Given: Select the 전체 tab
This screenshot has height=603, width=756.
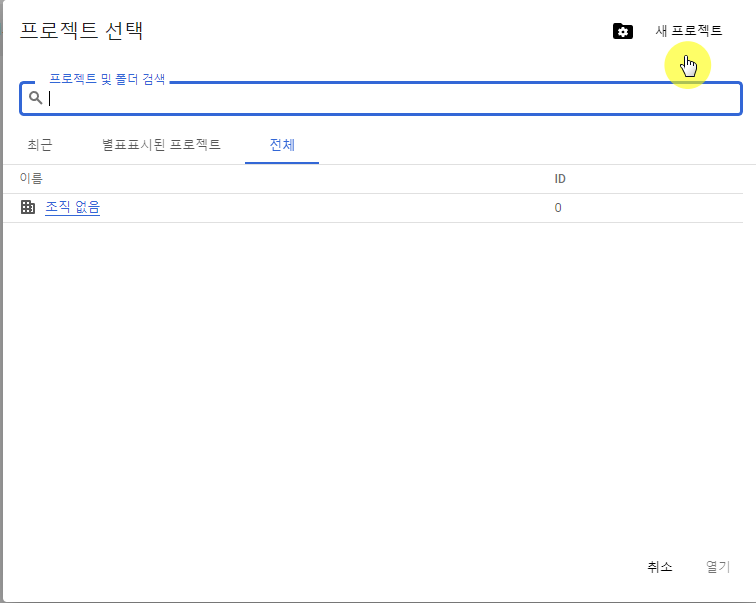Looking at the screenshot, I should pyautogui.click(x=282, y=145).
